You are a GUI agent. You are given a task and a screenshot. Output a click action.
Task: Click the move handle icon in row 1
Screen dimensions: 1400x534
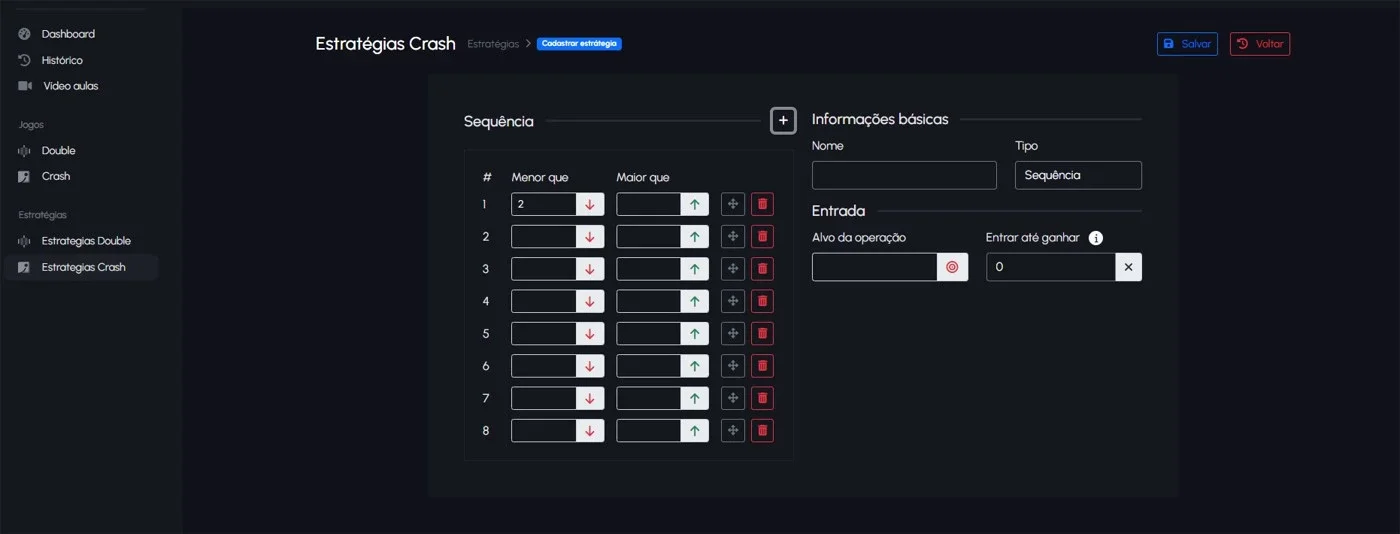pos(733,204)
